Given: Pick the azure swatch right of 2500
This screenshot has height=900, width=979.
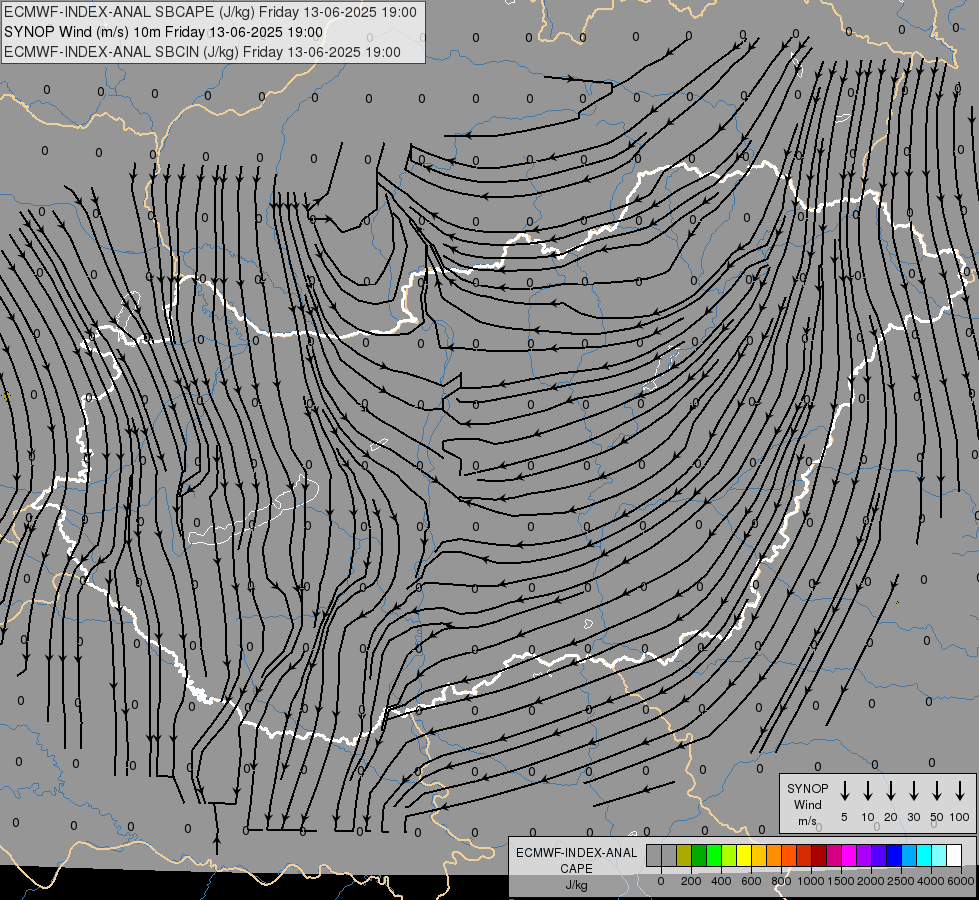Looking at the screenshot, I should [908, 855].
